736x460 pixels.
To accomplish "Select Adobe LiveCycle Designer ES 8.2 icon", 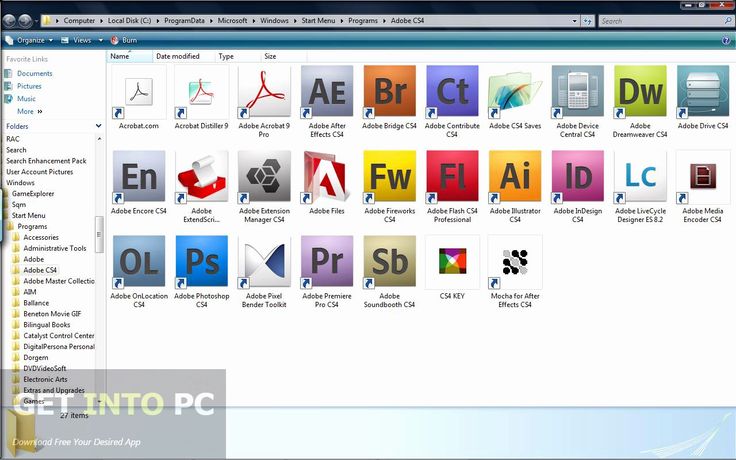I will (640, 177).
